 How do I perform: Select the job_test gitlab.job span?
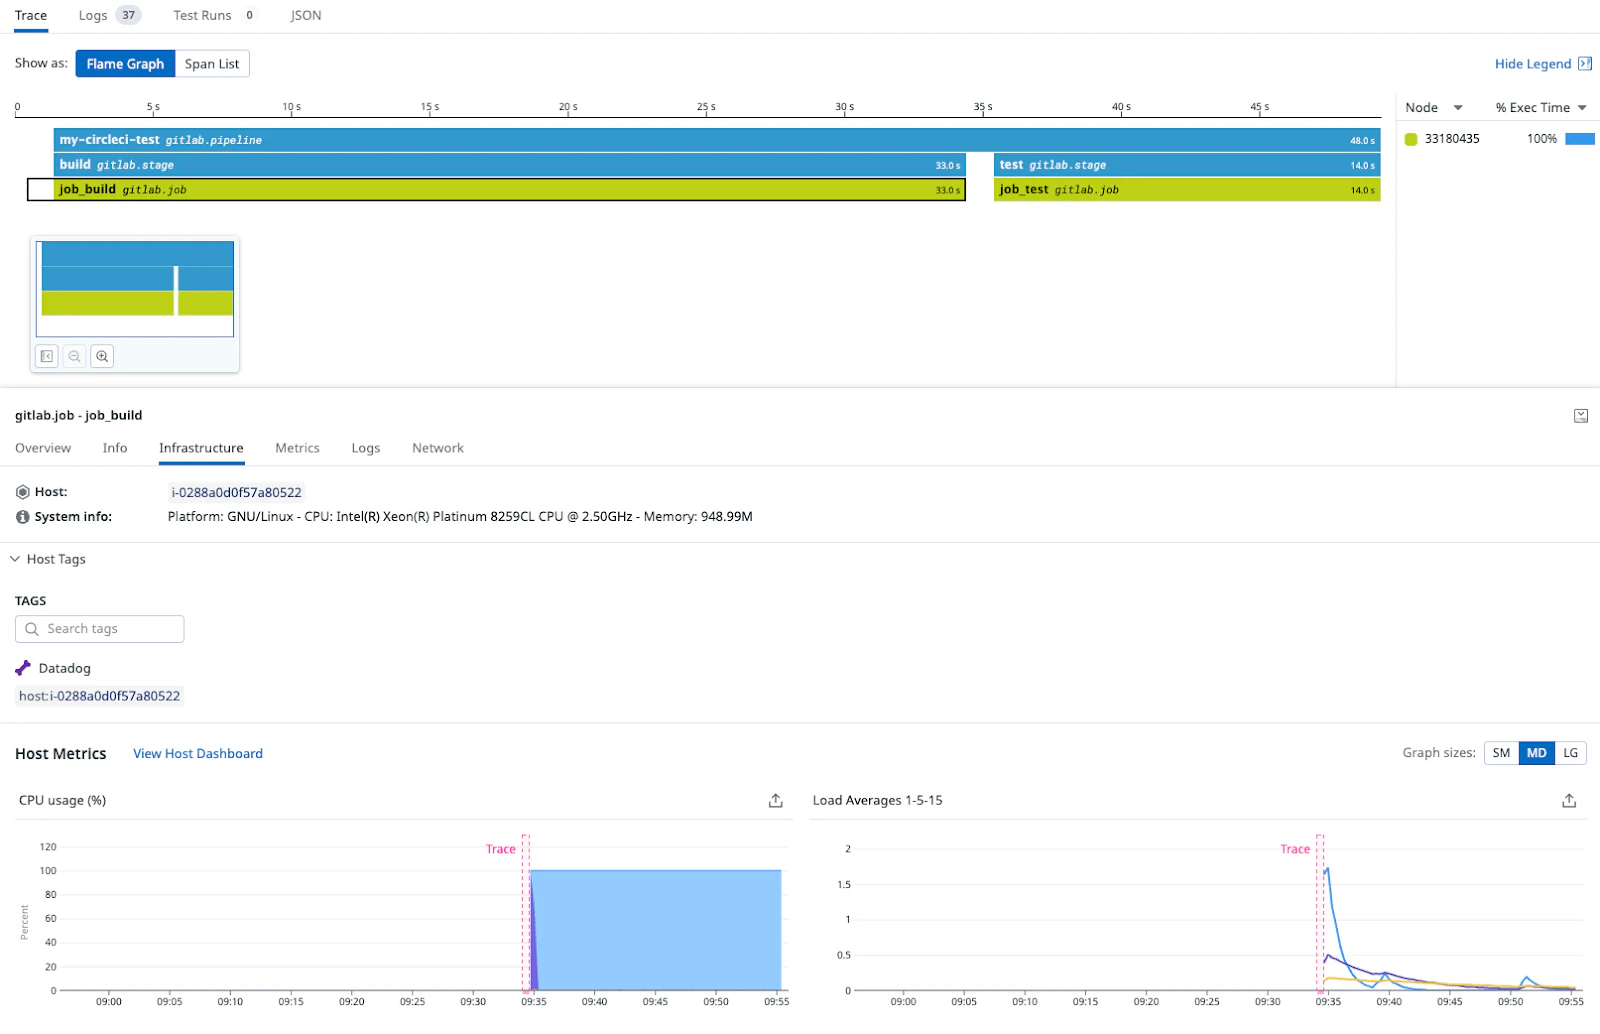[1187, 190]
